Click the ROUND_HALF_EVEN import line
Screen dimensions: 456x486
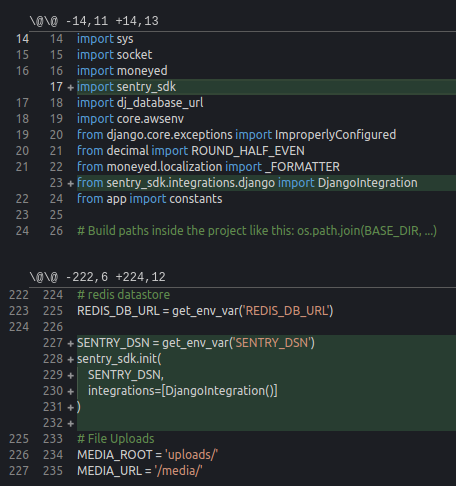[x=191, y=151]
